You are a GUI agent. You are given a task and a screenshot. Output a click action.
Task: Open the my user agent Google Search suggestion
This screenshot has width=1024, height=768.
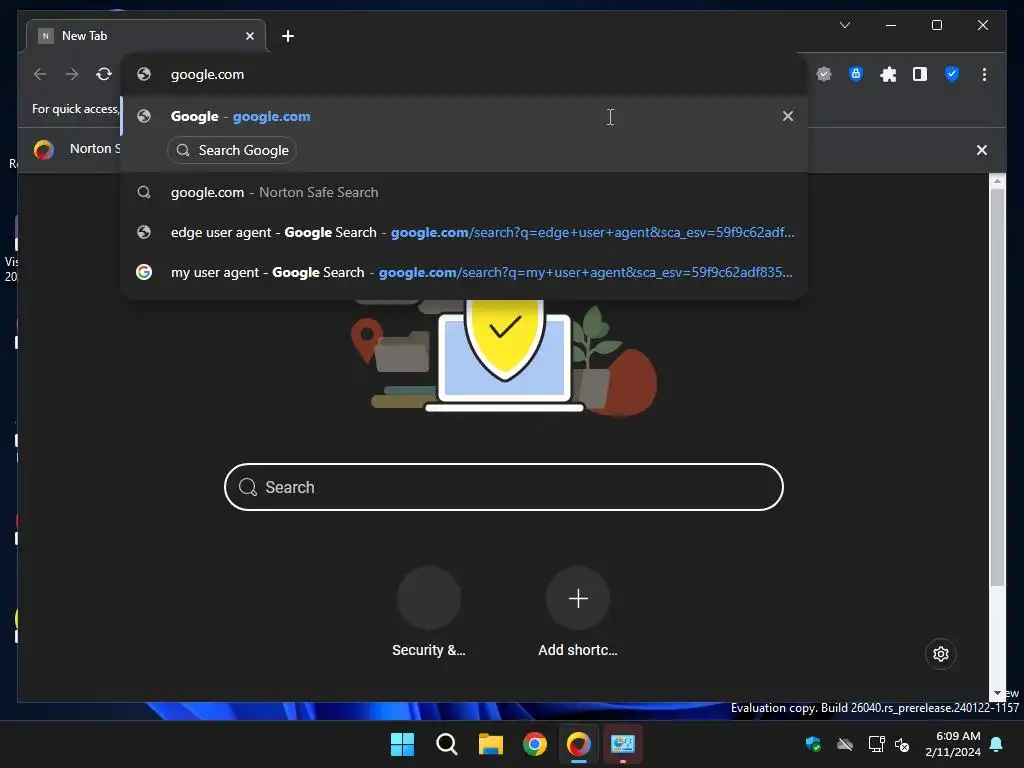tap(464, 272)
